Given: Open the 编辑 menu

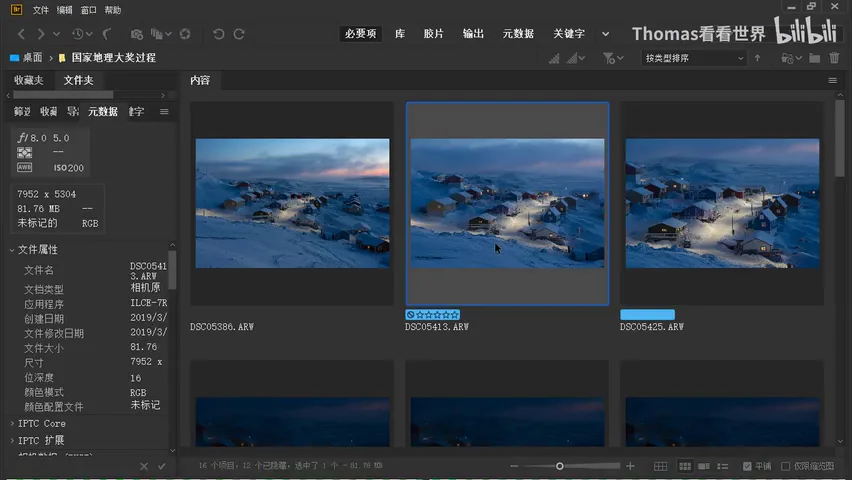Looking at the screenshot, I should pos(64,10).
